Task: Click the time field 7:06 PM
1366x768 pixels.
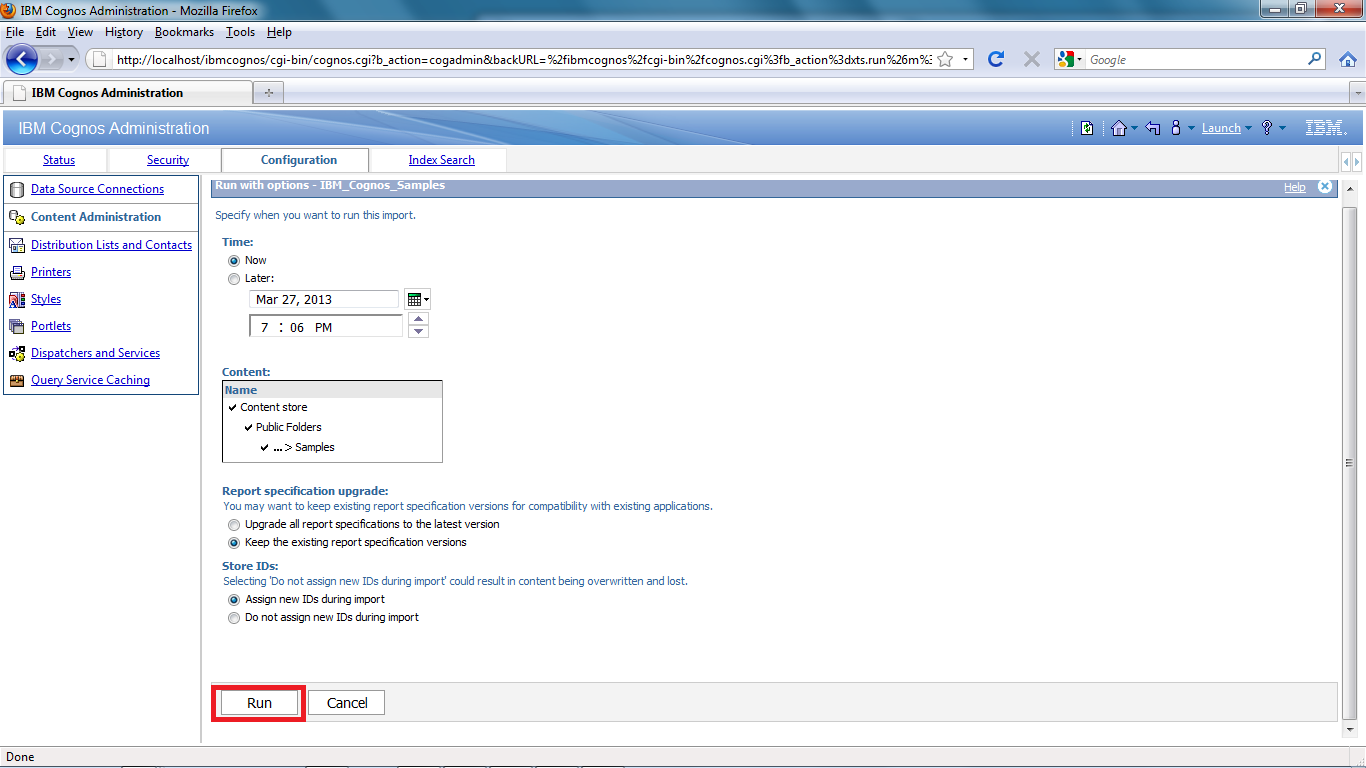Action: tap(325, 327)
